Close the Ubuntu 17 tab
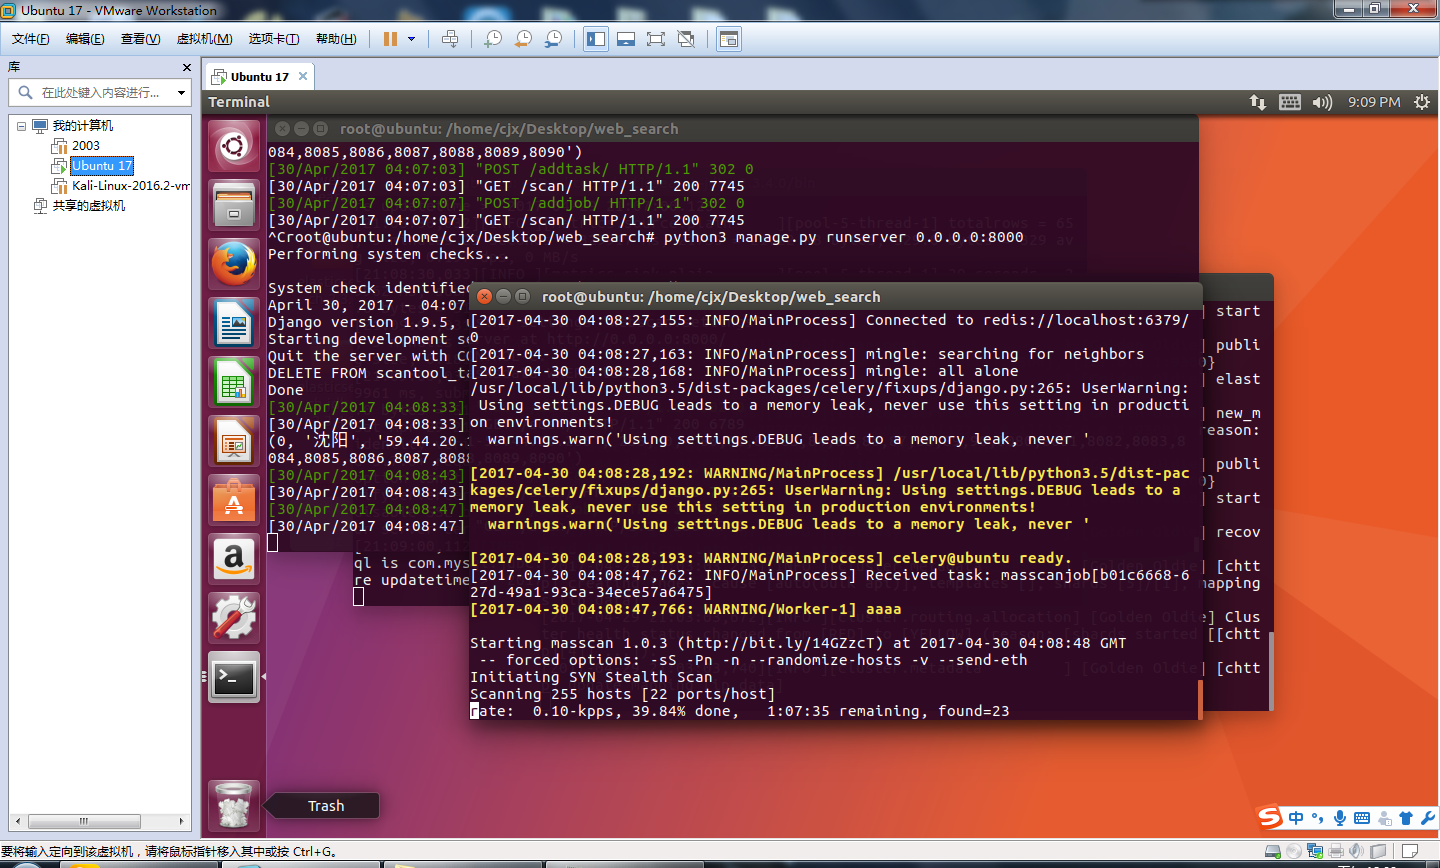This screenshot has height=868, width=1440. tap(303, 76)
